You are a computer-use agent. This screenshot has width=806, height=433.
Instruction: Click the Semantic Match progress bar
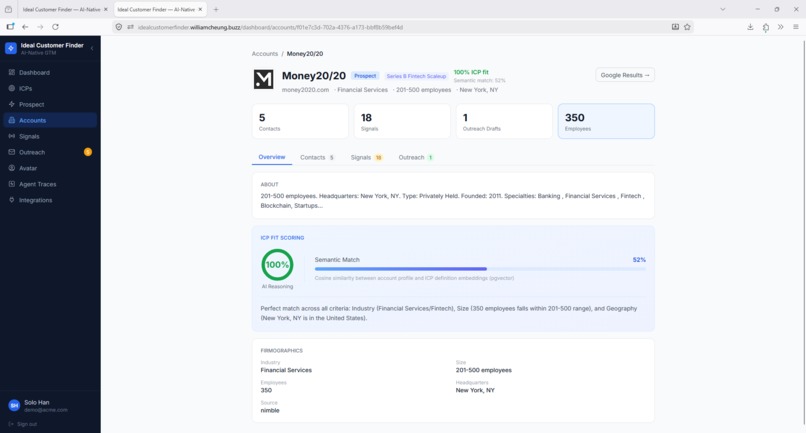[x=480, y=269]
